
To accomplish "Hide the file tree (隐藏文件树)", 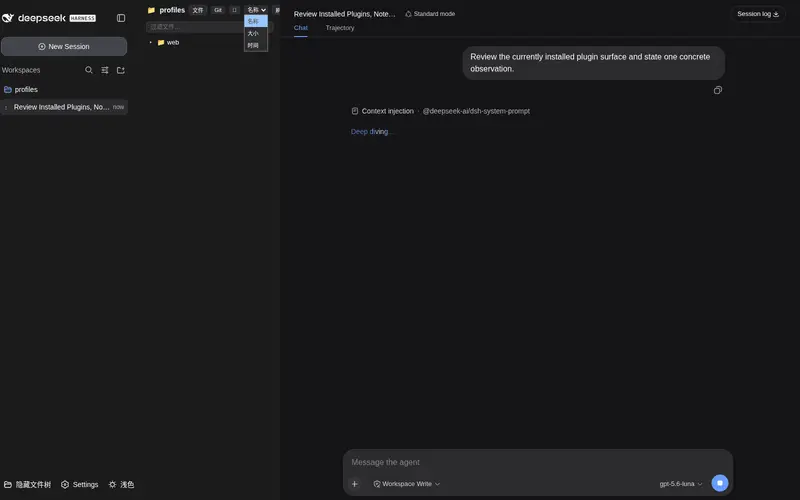I will [x=28, y=484].
